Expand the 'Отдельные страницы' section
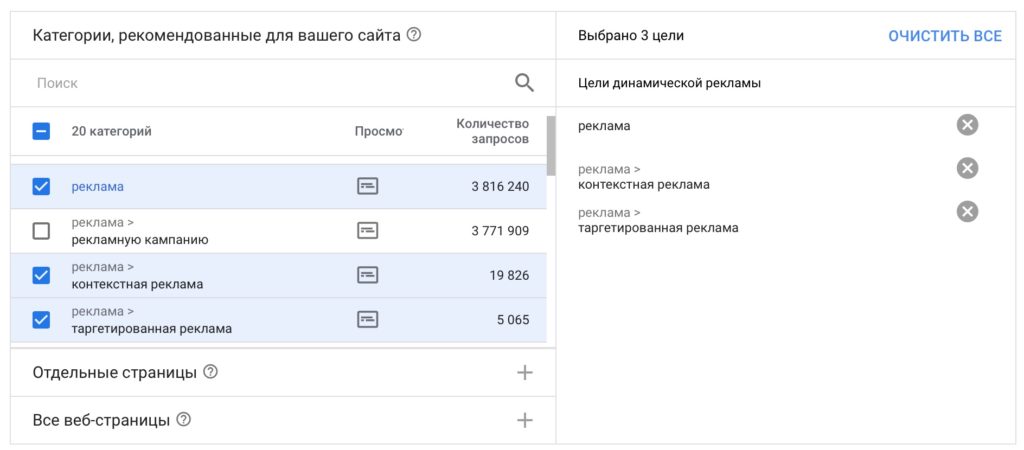Image resolution: width=1024 pixels, height=450 pixels. click(x=524, y=373)
